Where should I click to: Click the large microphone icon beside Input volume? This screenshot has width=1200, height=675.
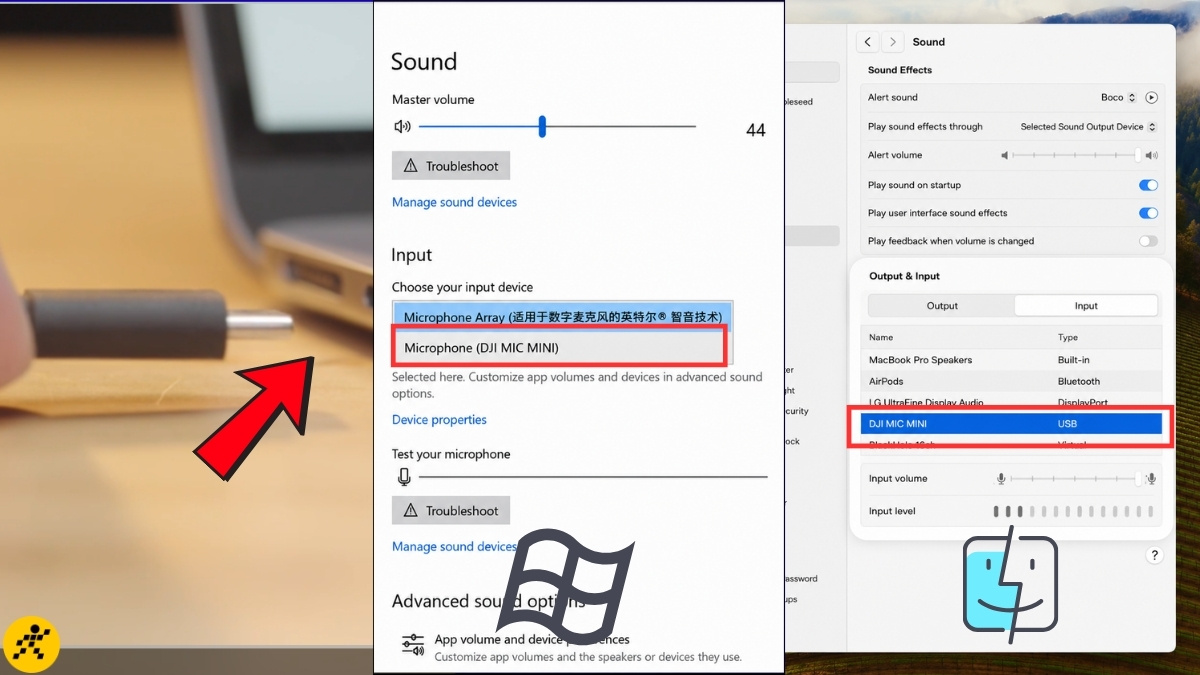click(1152, 479)
